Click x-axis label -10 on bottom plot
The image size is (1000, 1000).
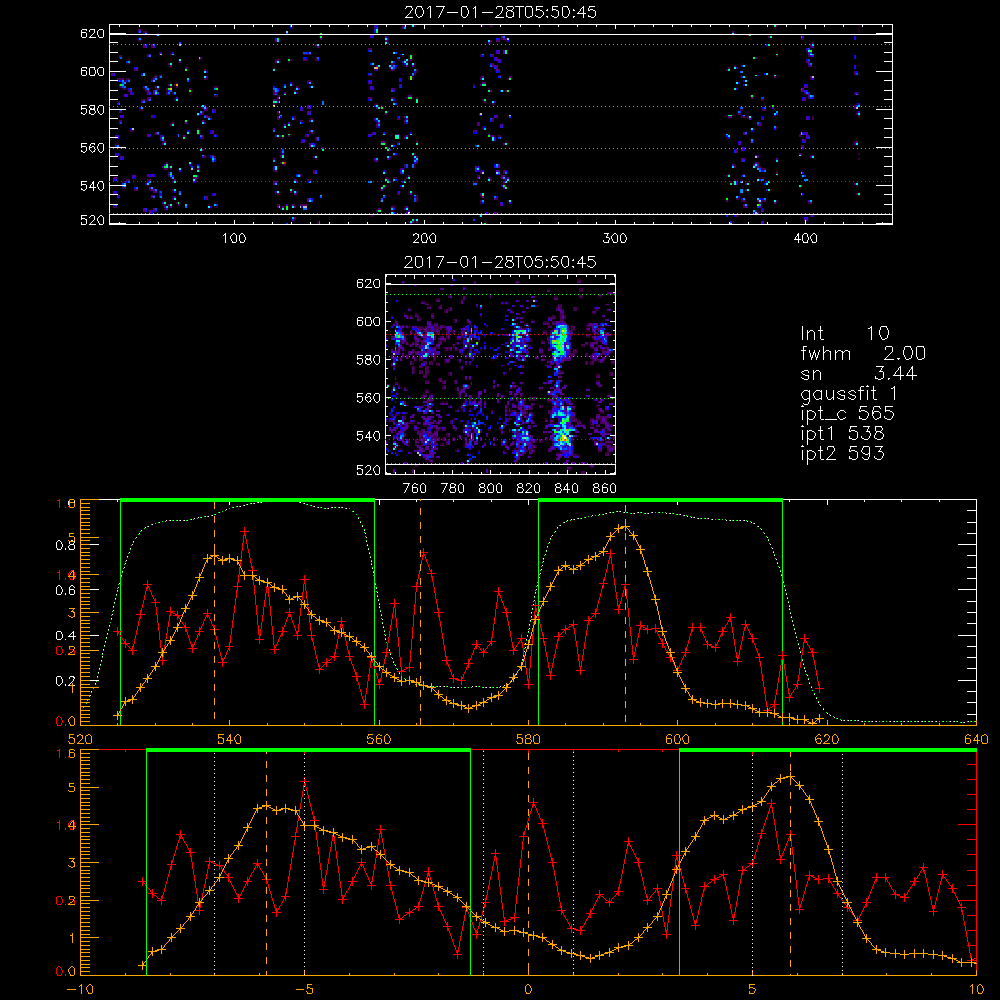tap(80, 990)
